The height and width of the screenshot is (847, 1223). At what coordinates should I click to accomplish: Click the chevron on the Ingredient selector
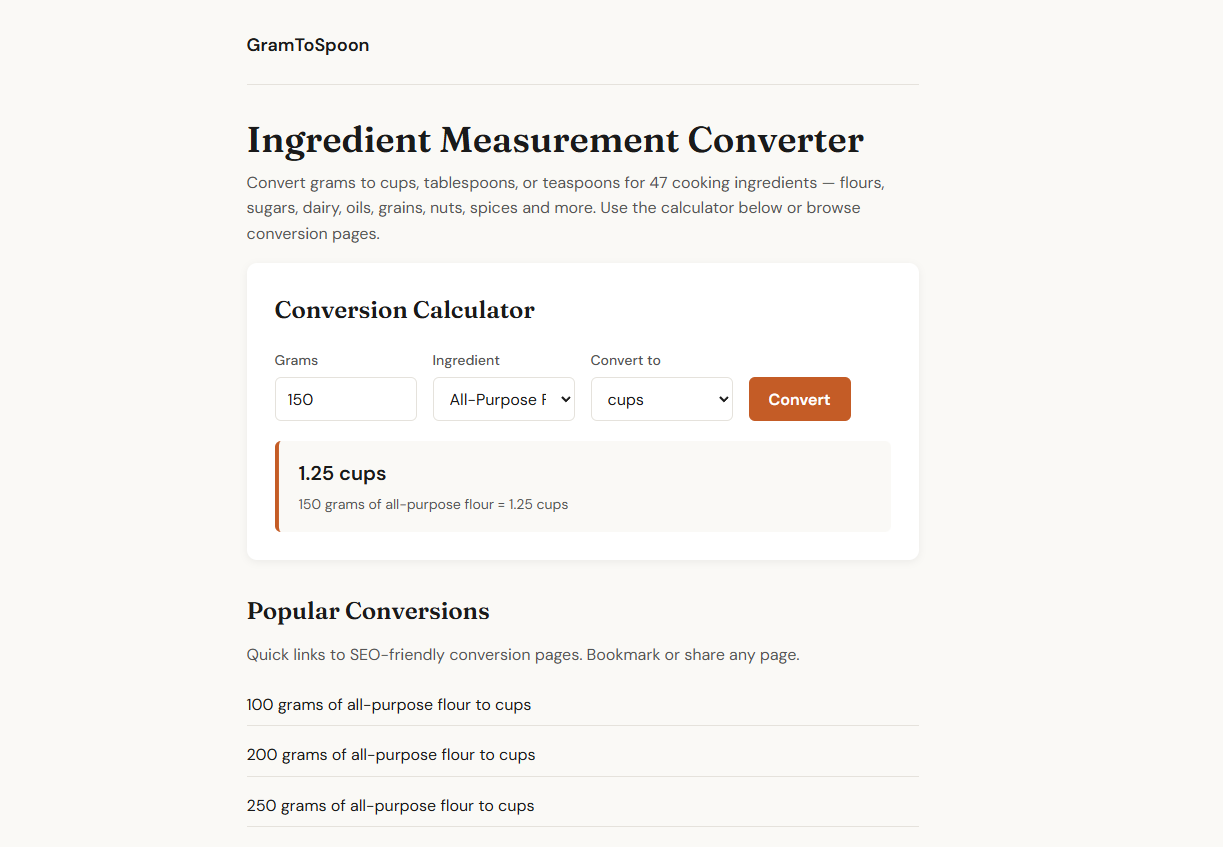(x=564, y=399)
